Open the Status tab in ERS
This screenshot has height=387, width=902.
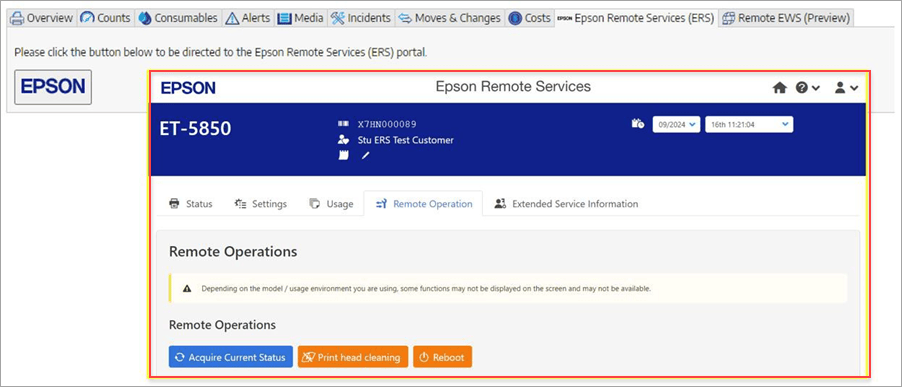190,204
